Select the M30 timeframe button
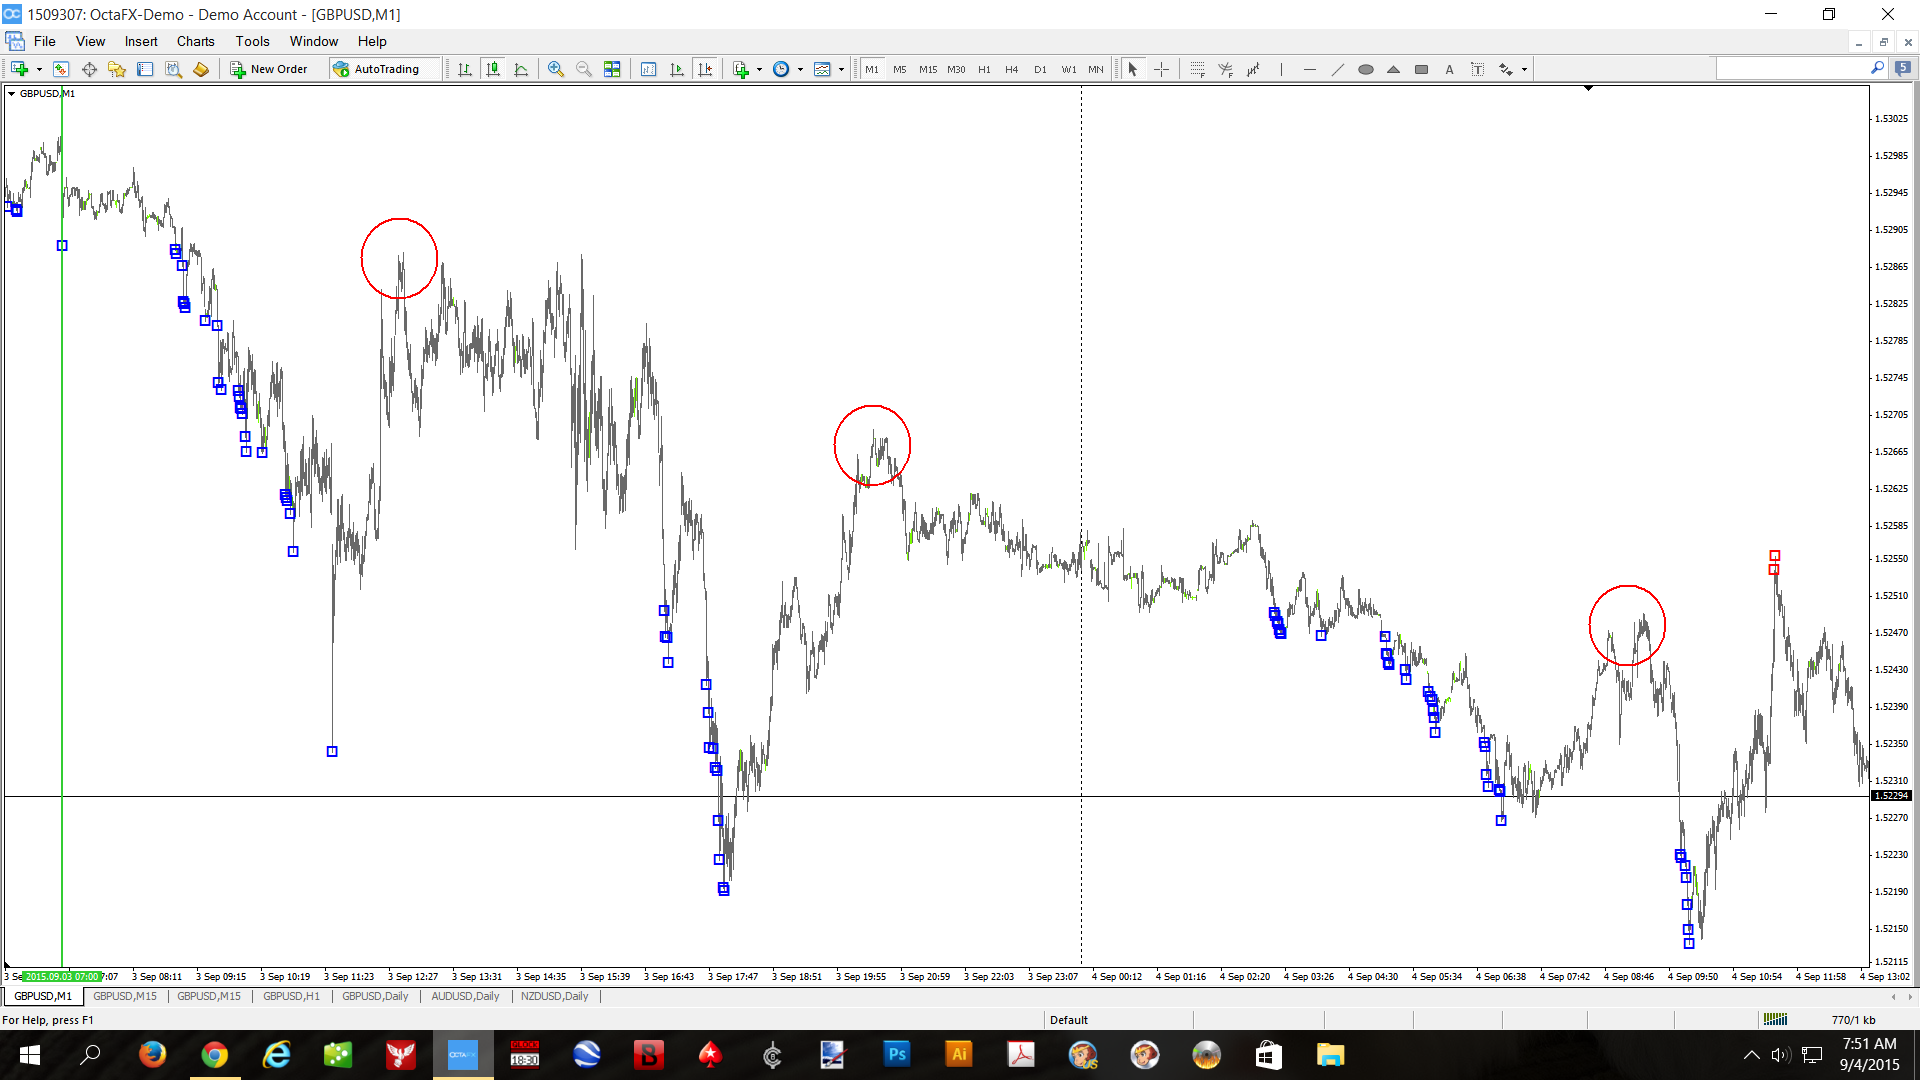Image resolution: width=1920 pixels, height=1080 pixels. tap(957, 69)
